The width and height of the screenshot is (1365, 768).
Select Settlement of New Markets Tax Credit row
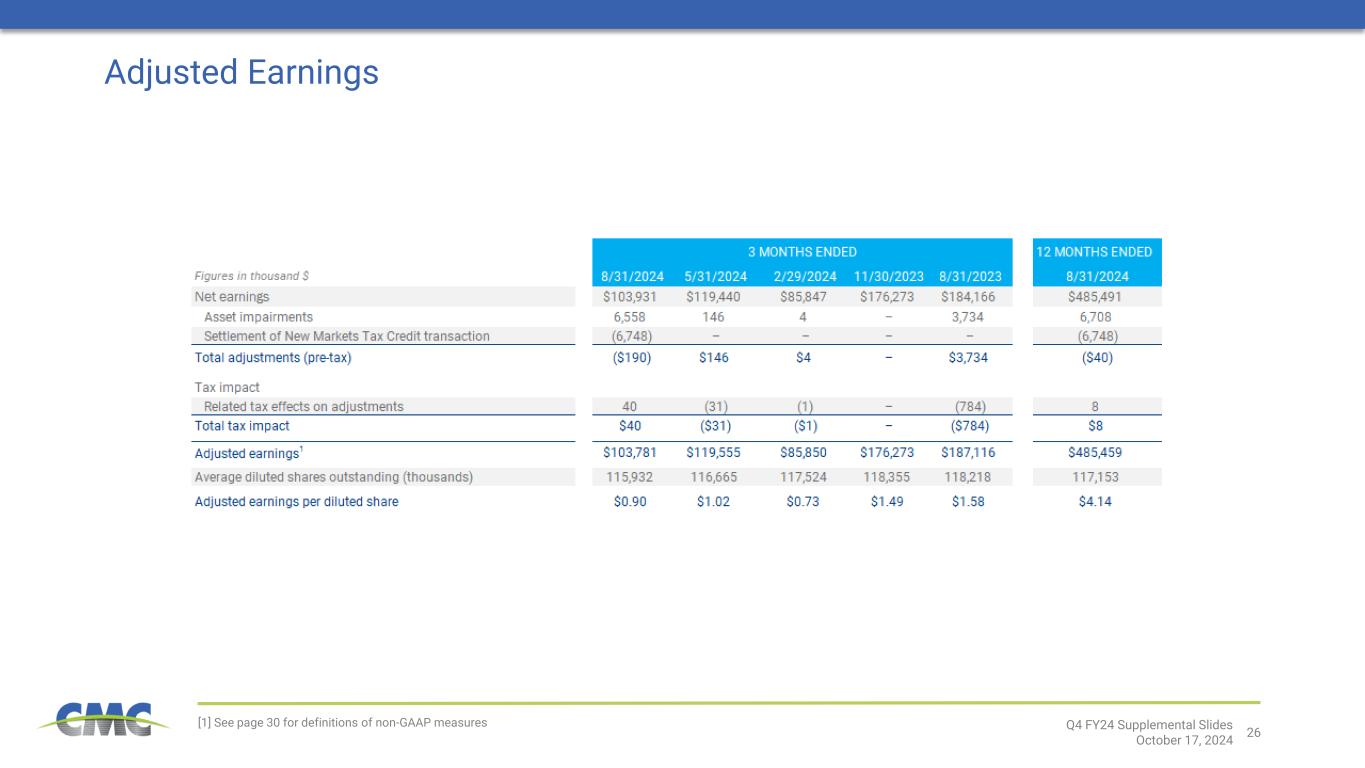click(x=346, y=336)
